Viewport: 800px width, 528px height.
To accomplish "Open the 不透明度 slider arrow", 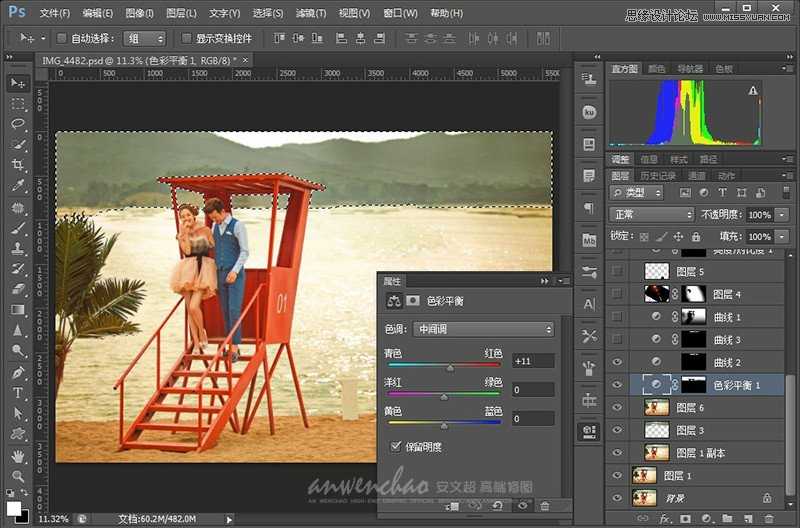I will (782, 215).
